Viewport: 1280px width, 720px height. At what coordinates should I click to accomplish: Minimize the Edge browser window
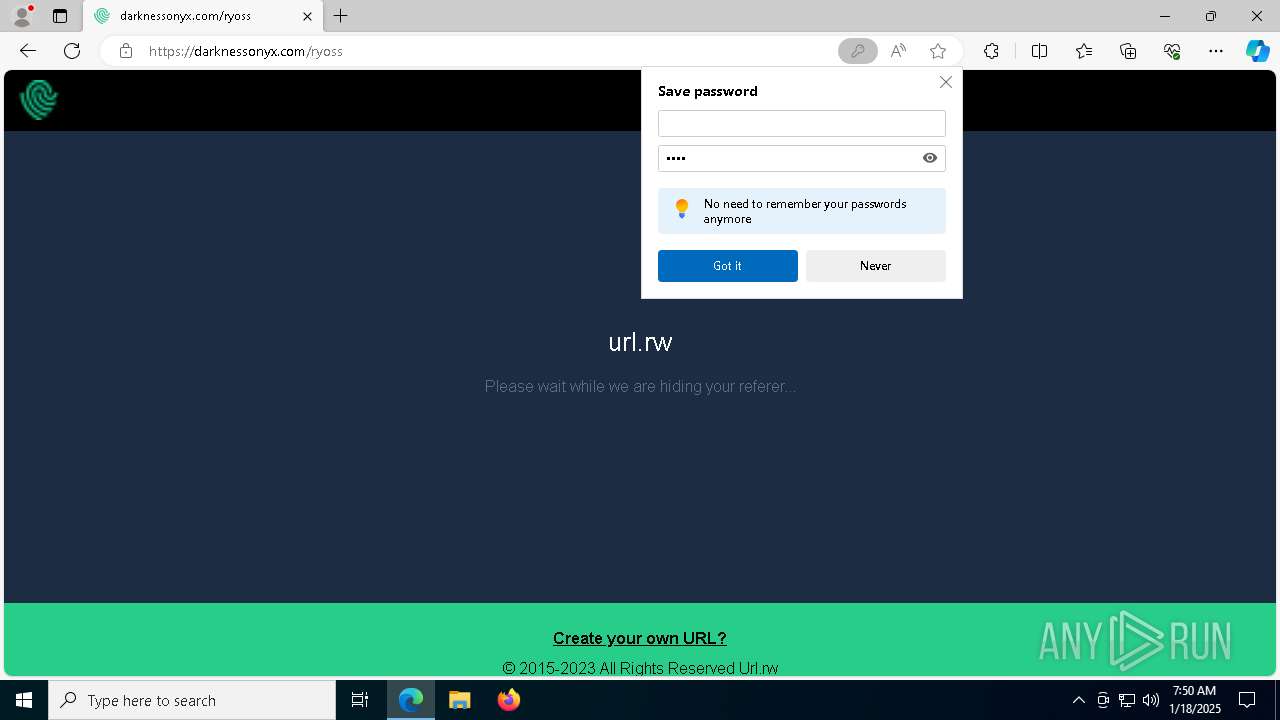[x=1165, y=16]
